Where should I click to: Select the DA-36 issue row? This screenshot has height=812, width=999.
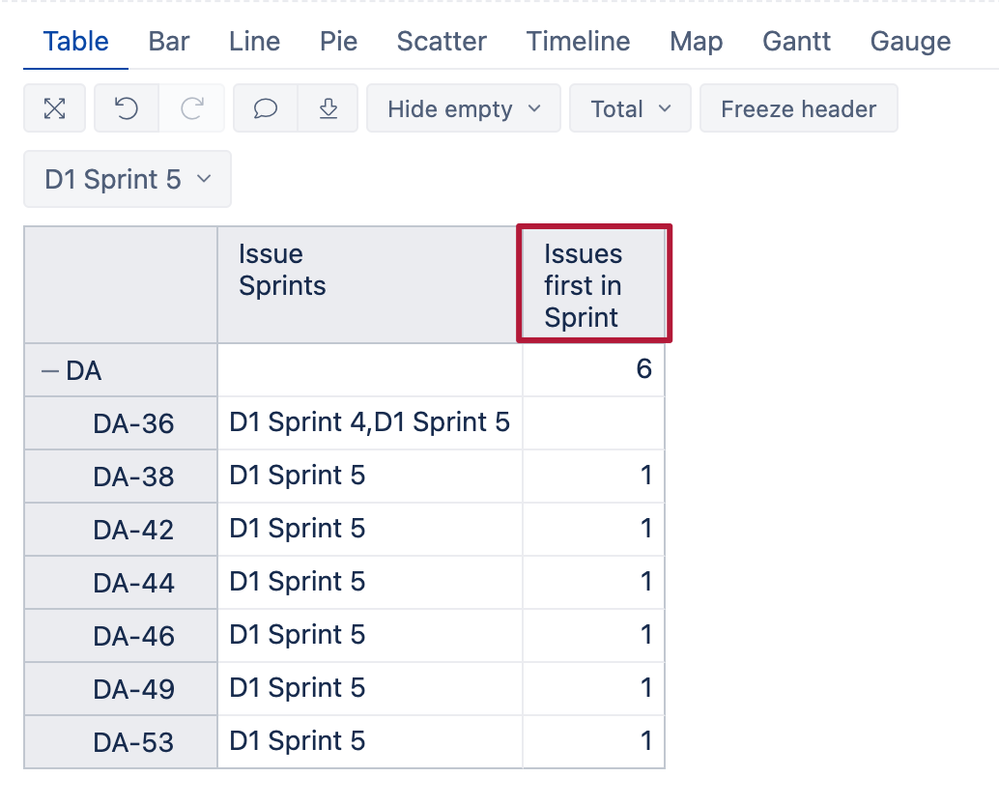coord(134,424)
